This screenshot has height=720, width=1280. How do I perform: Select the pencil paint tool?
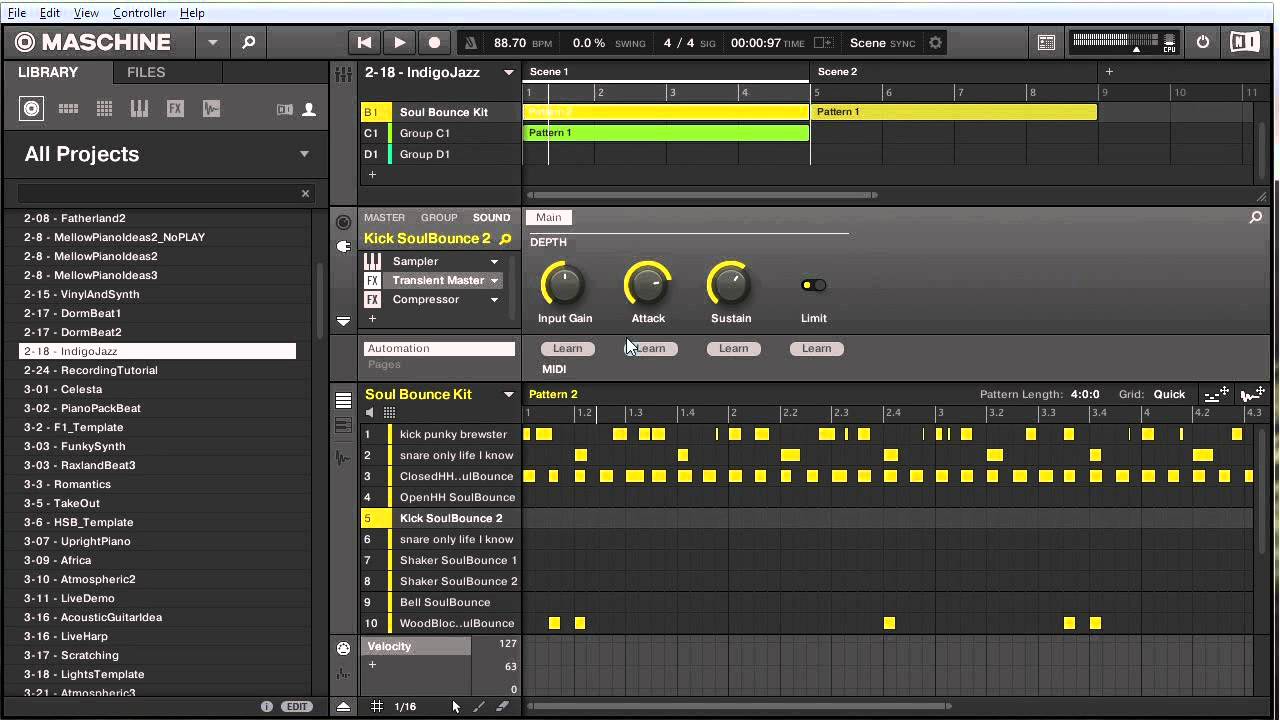pyautogui.click(x=479, y=706)
